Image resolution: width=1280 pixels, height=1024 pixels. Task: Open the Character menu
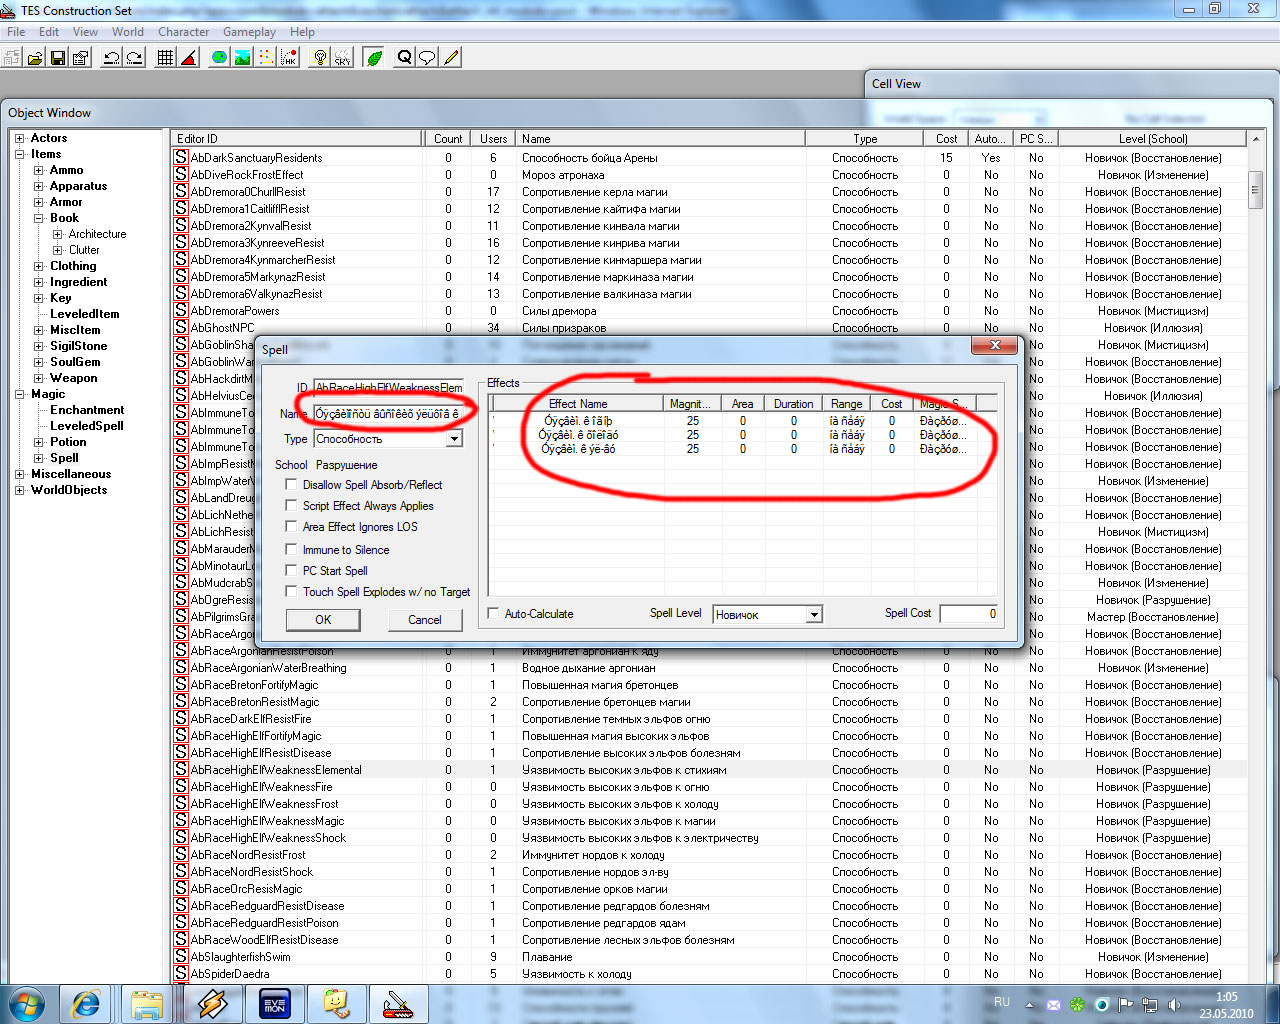[x=184, y=32]
